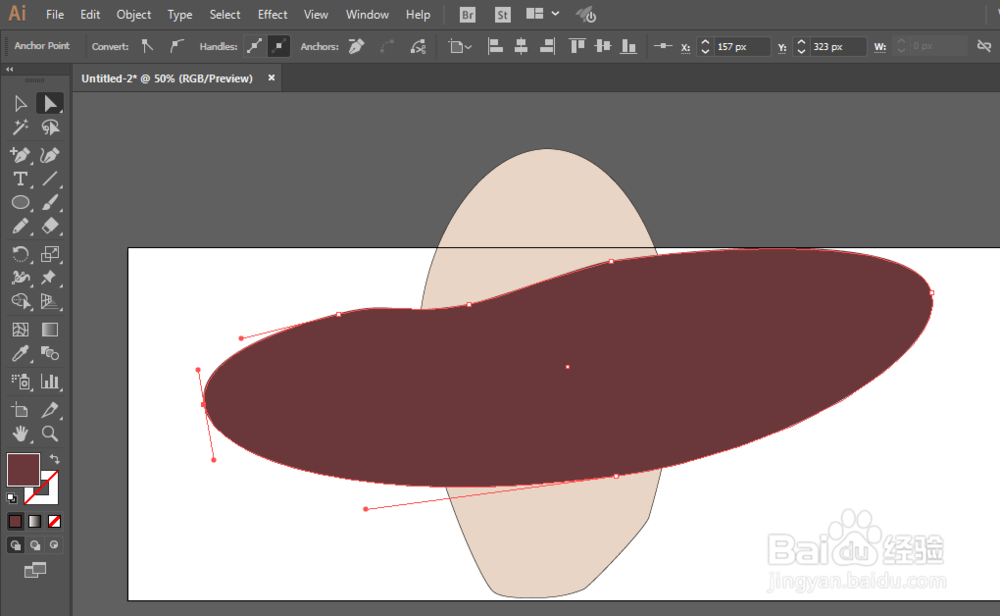Remove selected anchor points
1000x616 pixels.
click(357, 46)
